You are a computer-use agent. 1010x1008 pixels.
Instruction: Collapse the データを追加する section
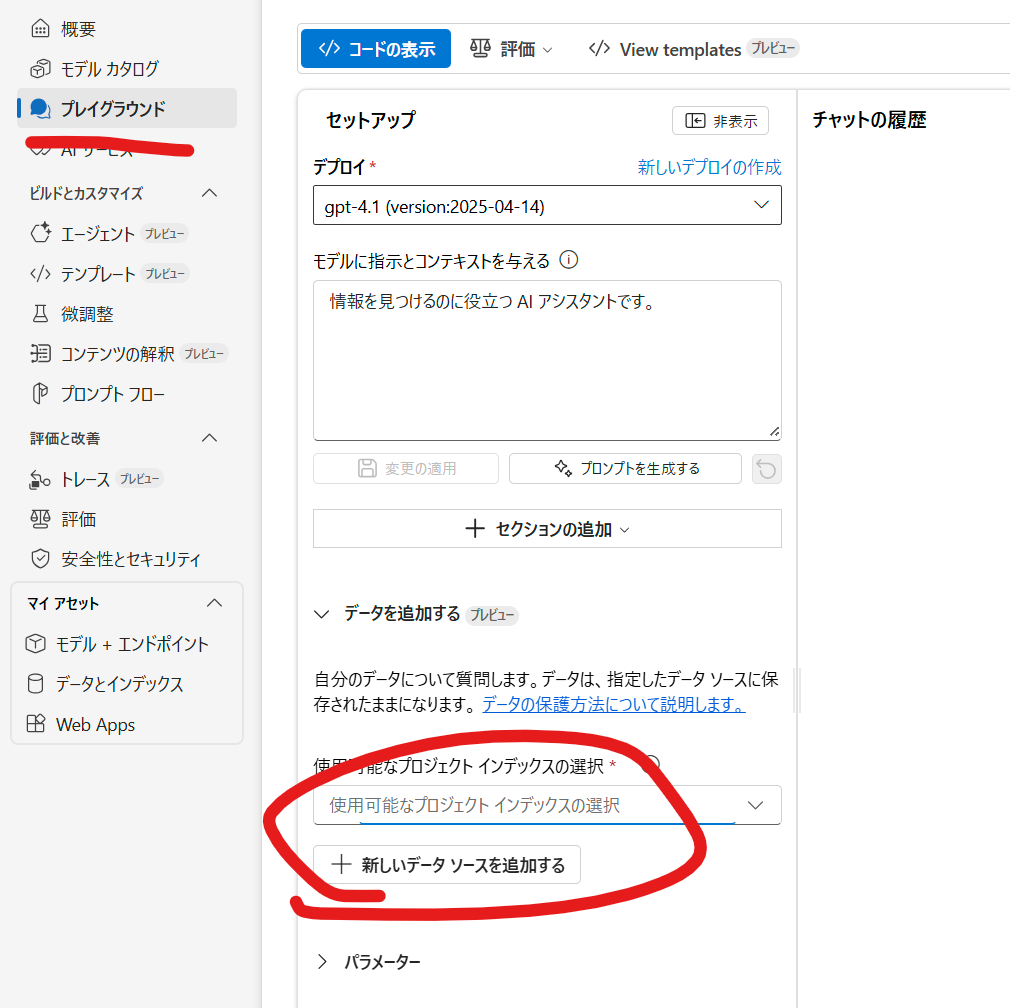pyautogui.click(x=322, y=614)
